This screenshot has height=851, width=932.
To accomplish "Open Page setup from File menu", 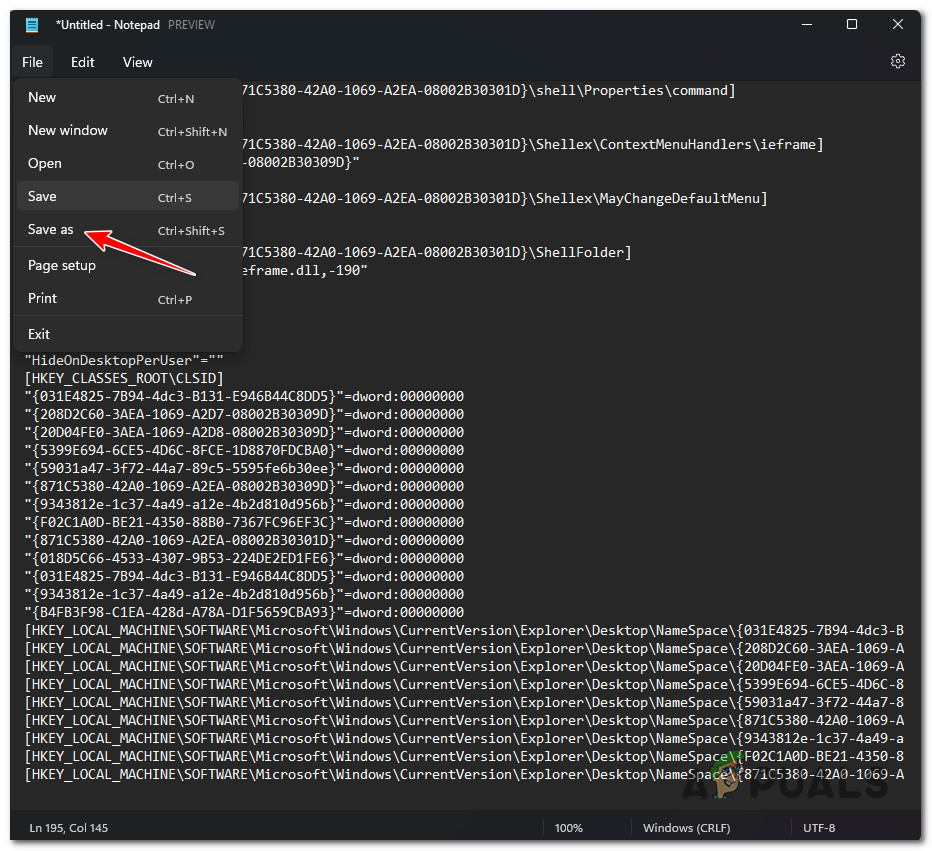I will [x=128, y=266].
